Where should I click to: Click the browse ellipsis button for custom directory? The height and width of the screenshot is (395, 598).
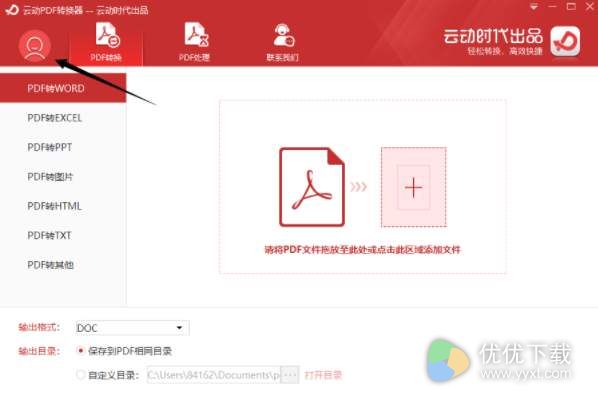290,375
